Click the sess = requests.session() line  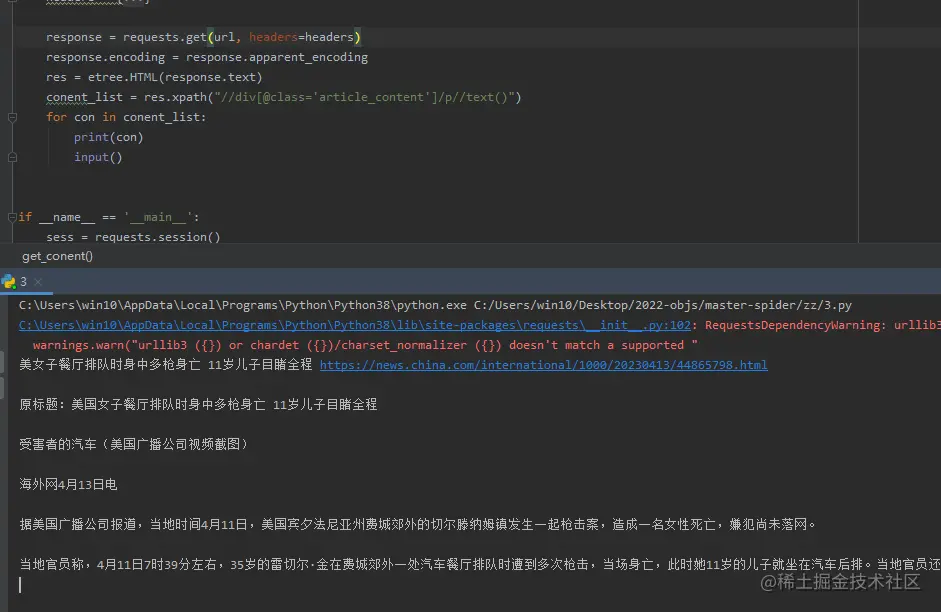(x=133, y=237)
